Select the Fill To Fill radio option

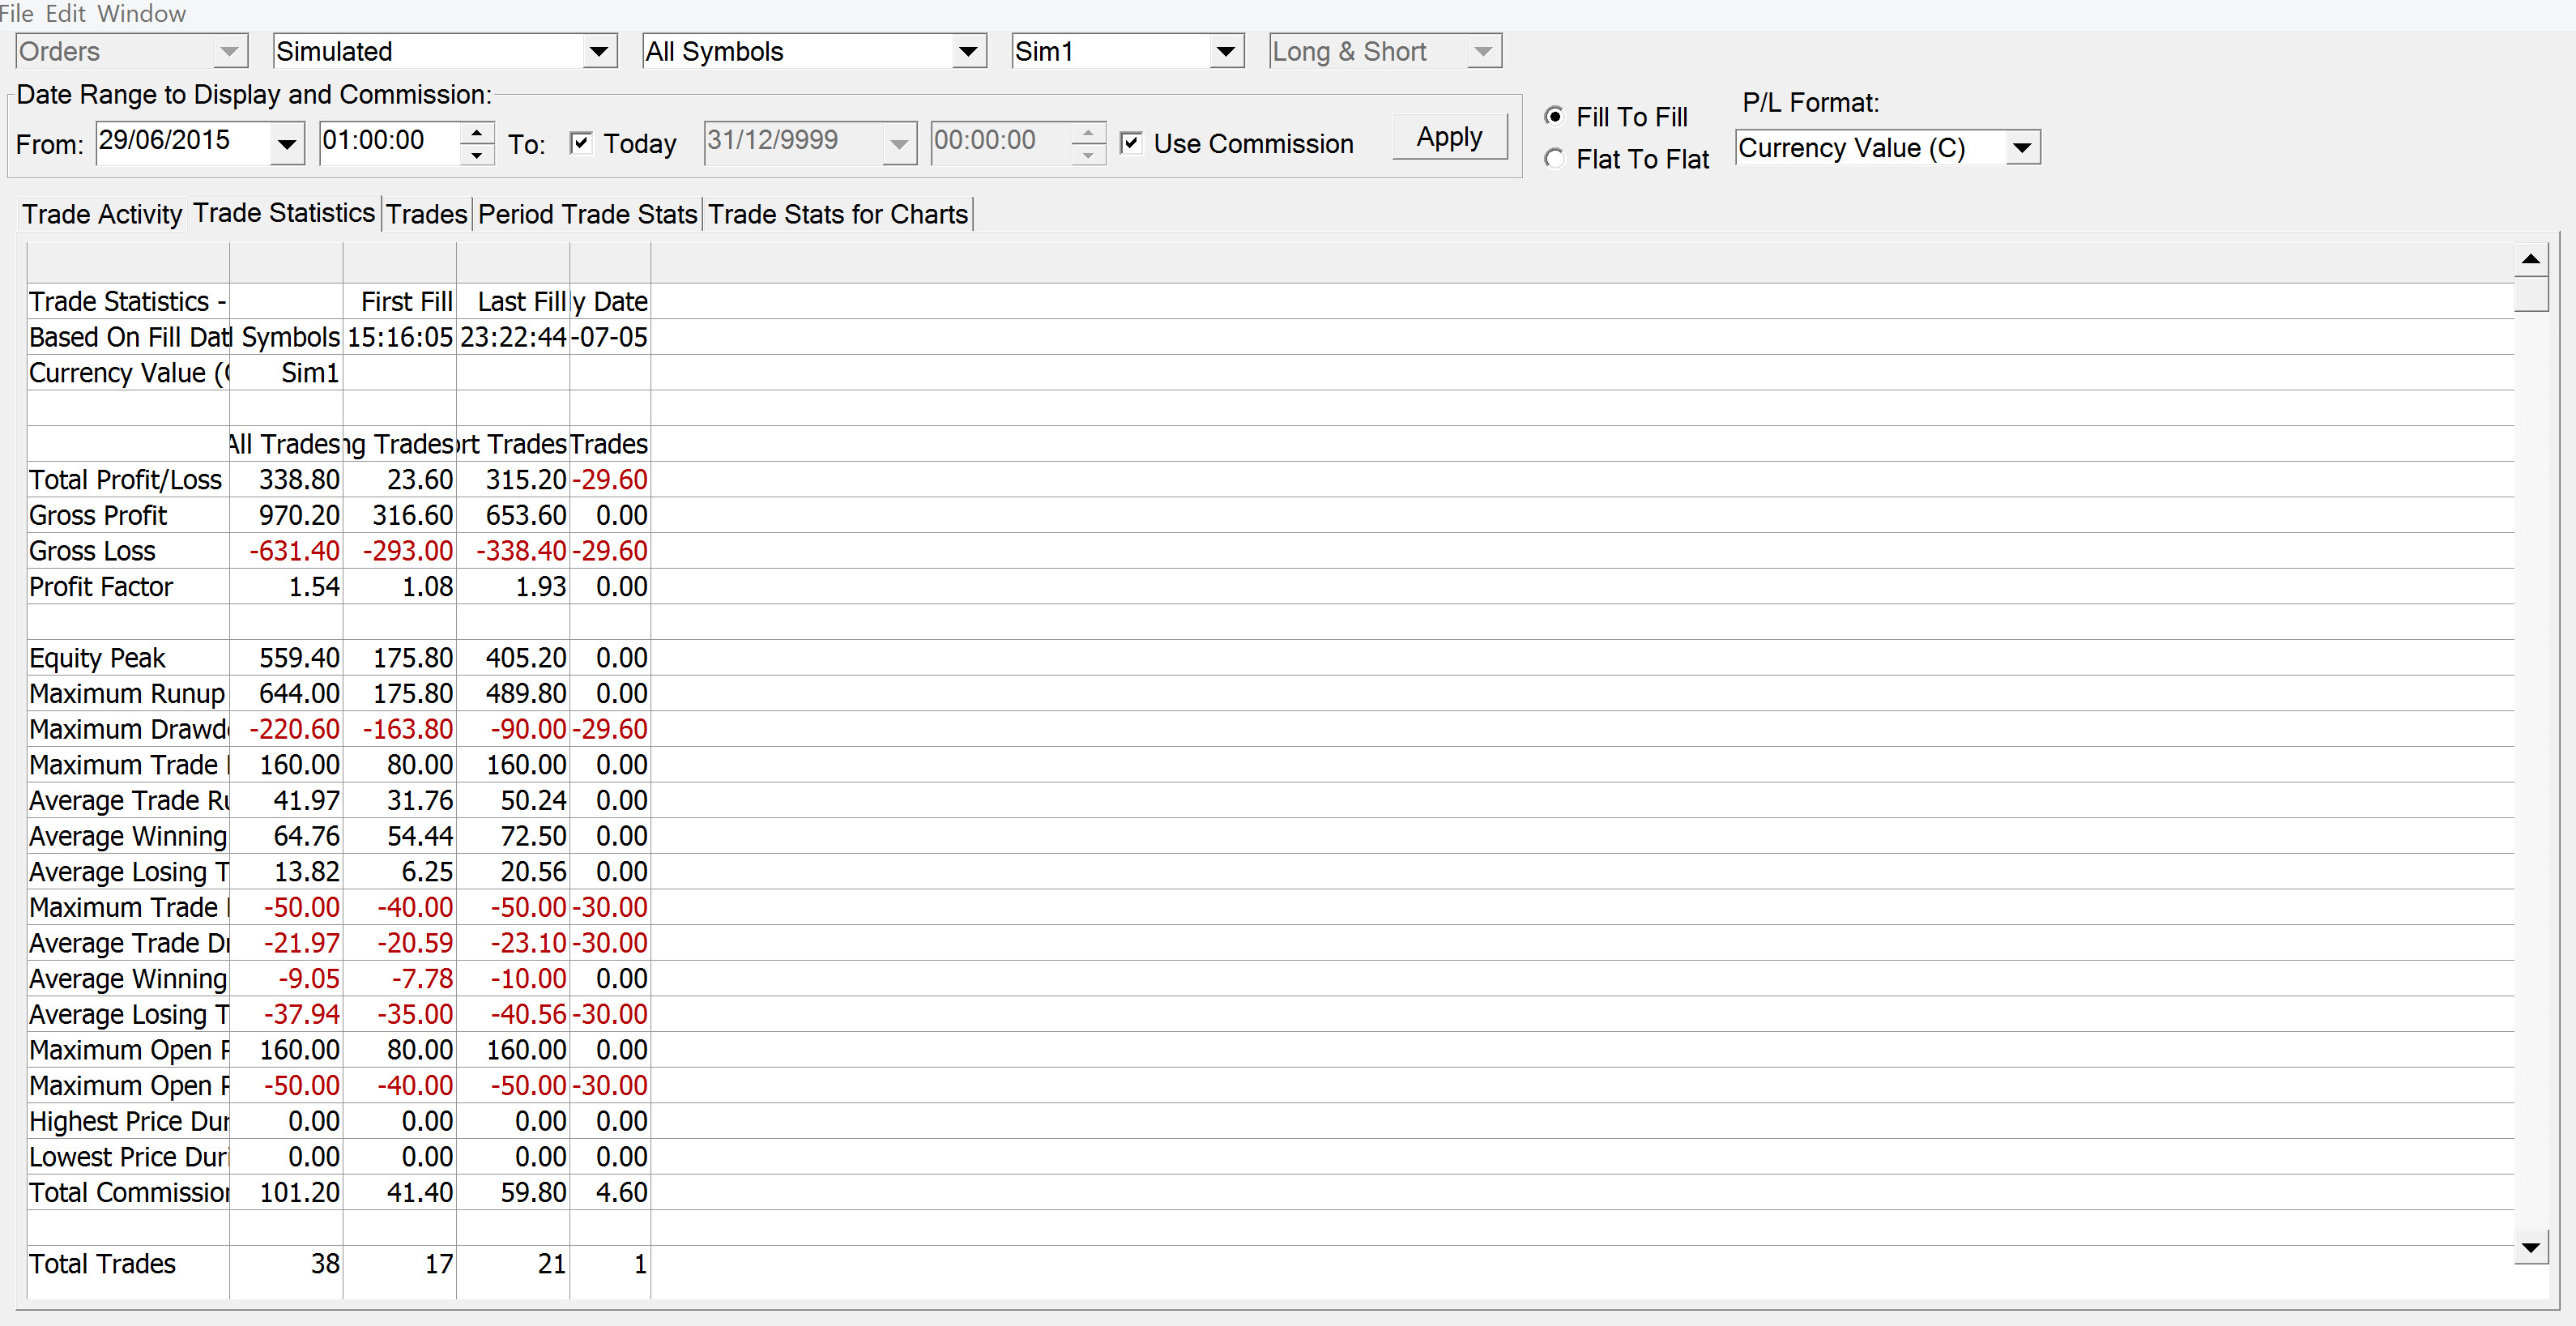point(1554,116)
